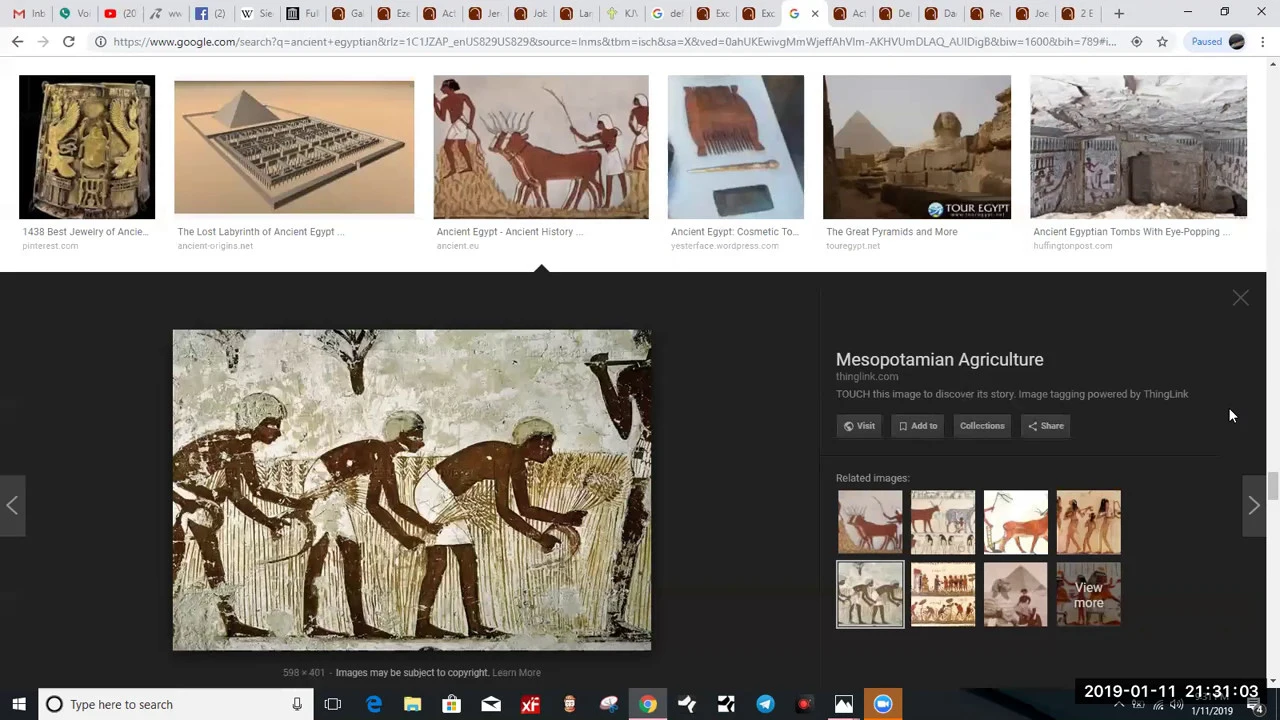Viewport: 1280px width, 720px height.
Task: Close the image preview panel
Action: [x=1240, y=298]
